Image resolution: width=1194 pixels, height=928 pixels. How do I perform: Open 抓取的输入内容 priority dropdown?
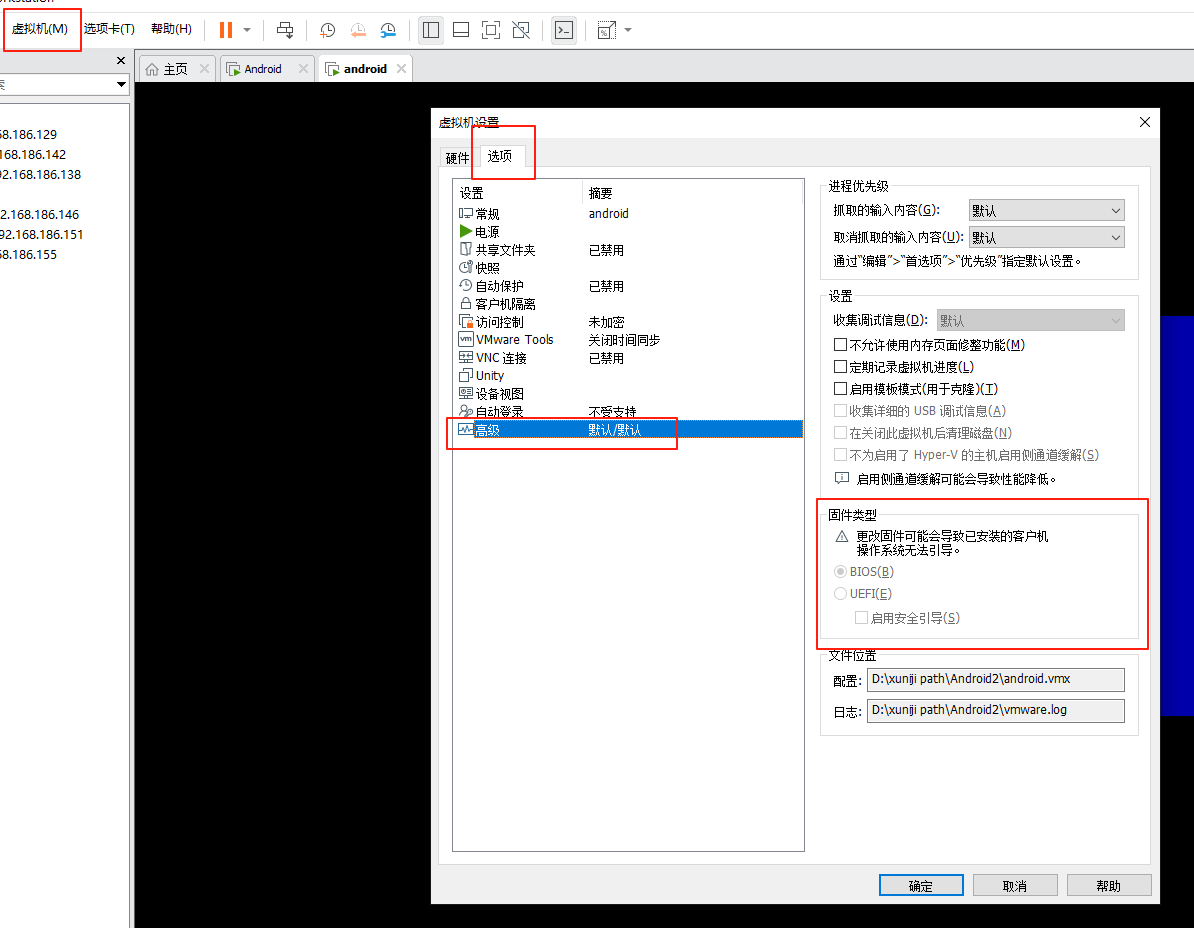1046,211
